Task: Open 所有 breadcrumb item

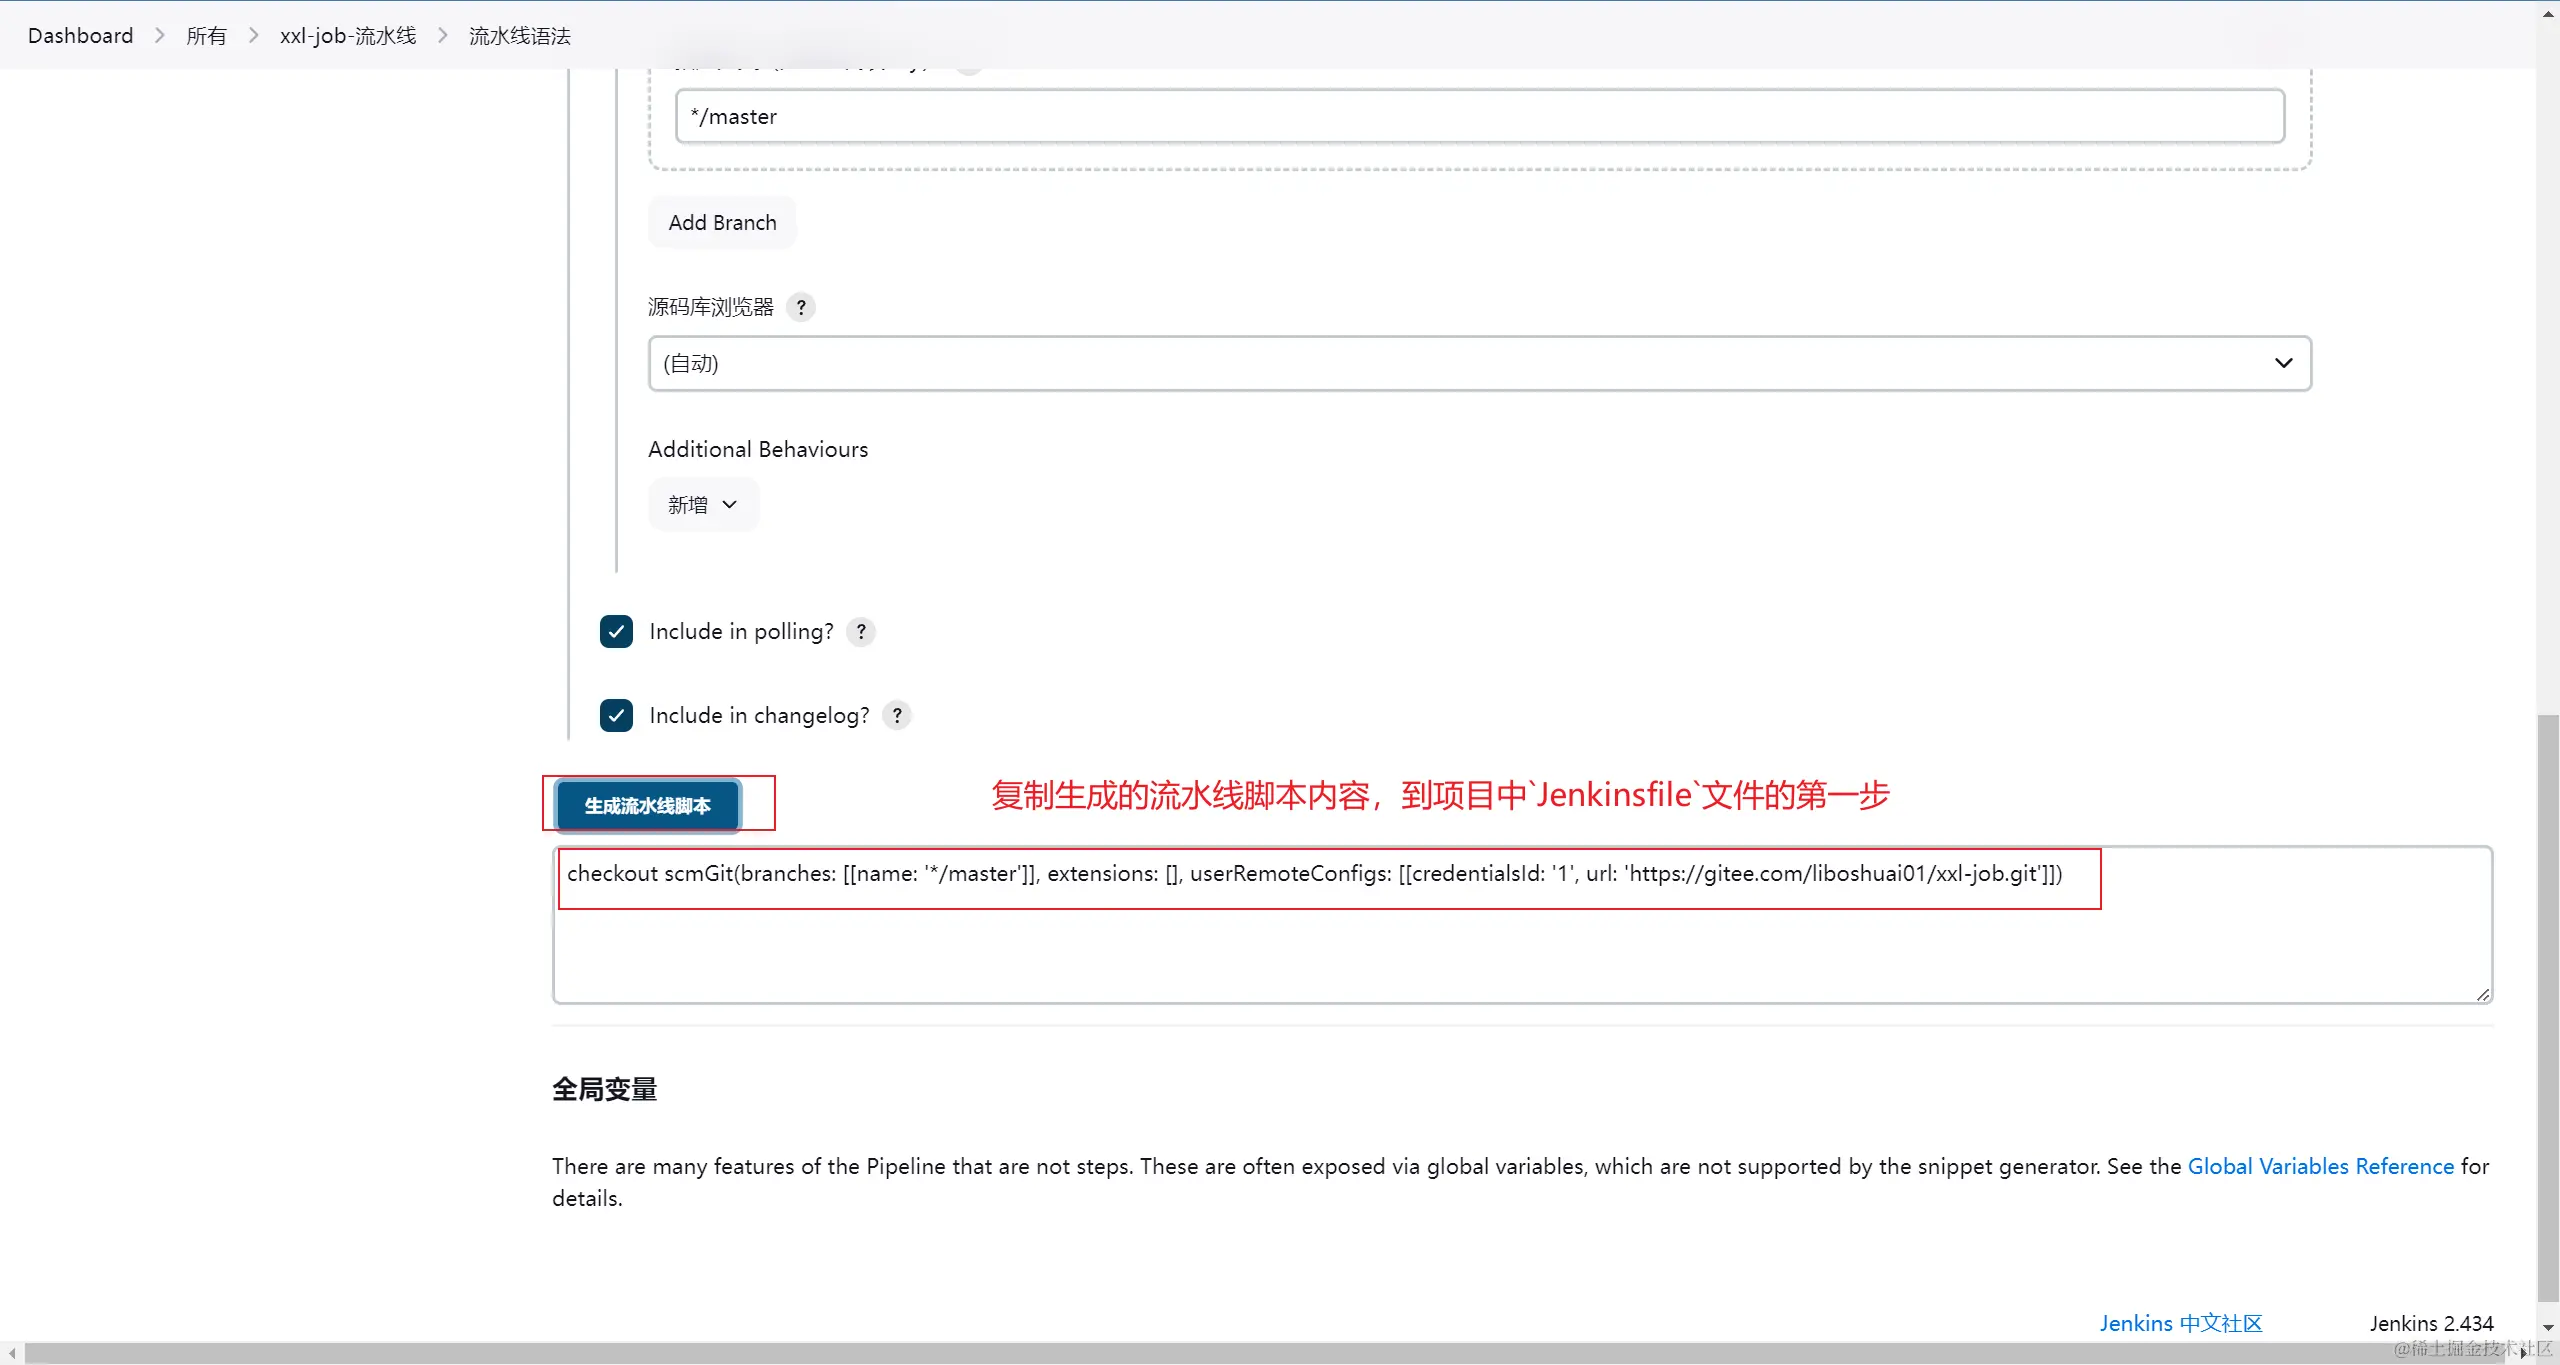Action: click(206, 36)
